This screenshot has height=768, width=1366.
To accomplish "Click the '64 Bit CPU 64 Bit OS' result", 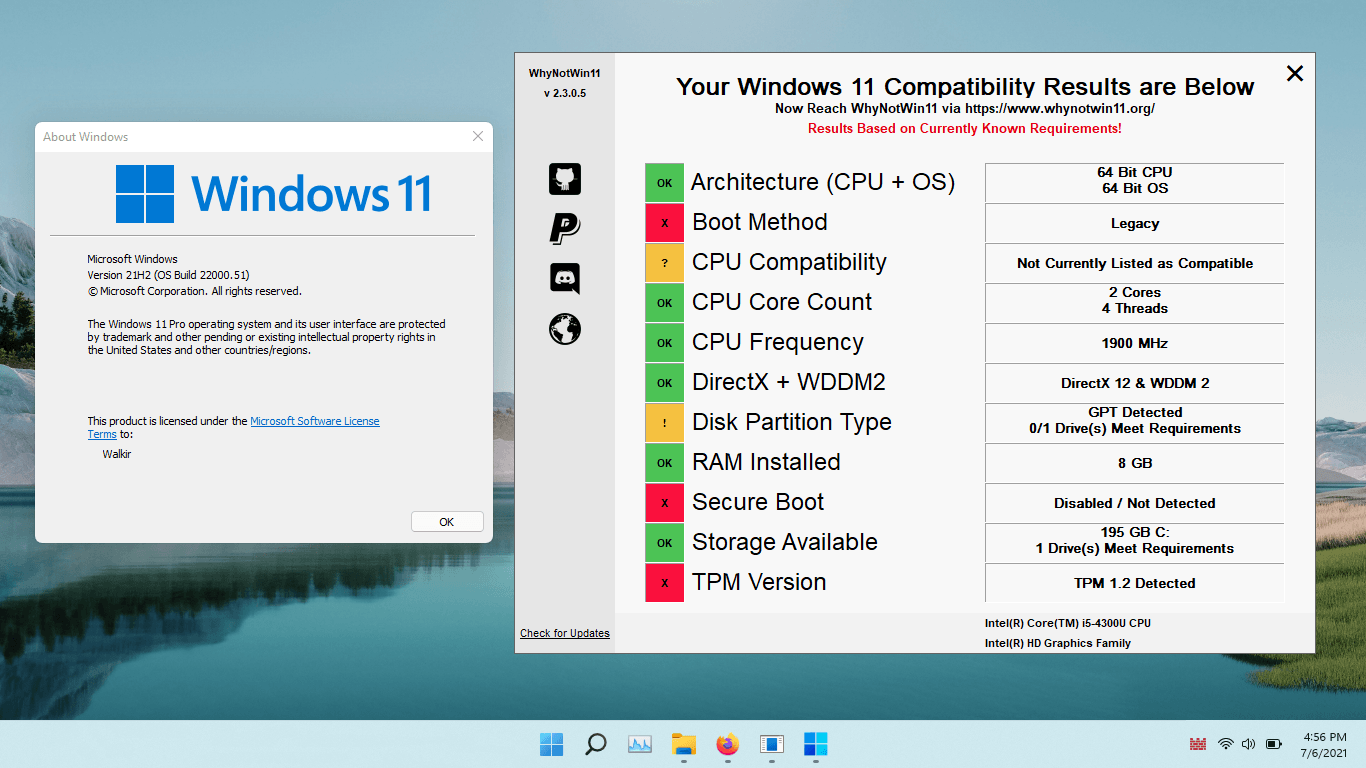I will coord(1135,183).
